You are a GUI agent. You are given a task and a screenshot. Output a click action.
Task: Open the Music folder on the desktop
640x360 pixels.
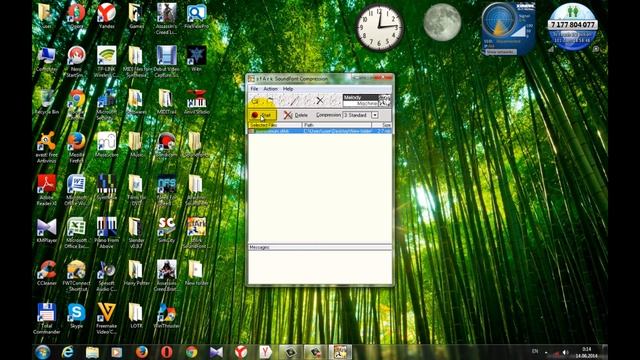[136, 145]
